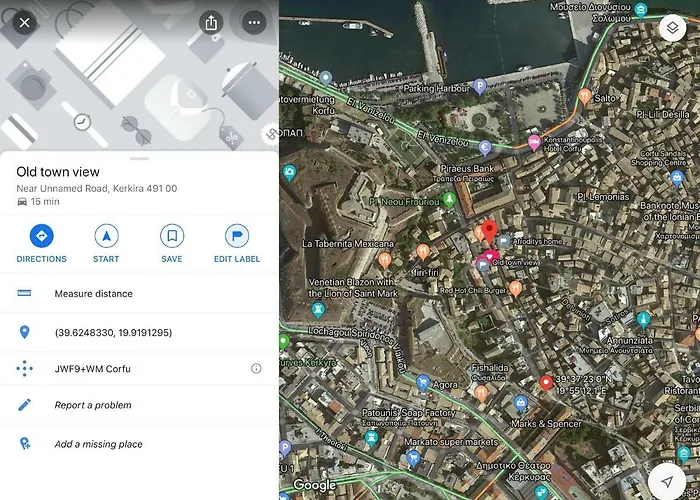Select Measure distance option
700x500 pixels.
pos(139,293)
